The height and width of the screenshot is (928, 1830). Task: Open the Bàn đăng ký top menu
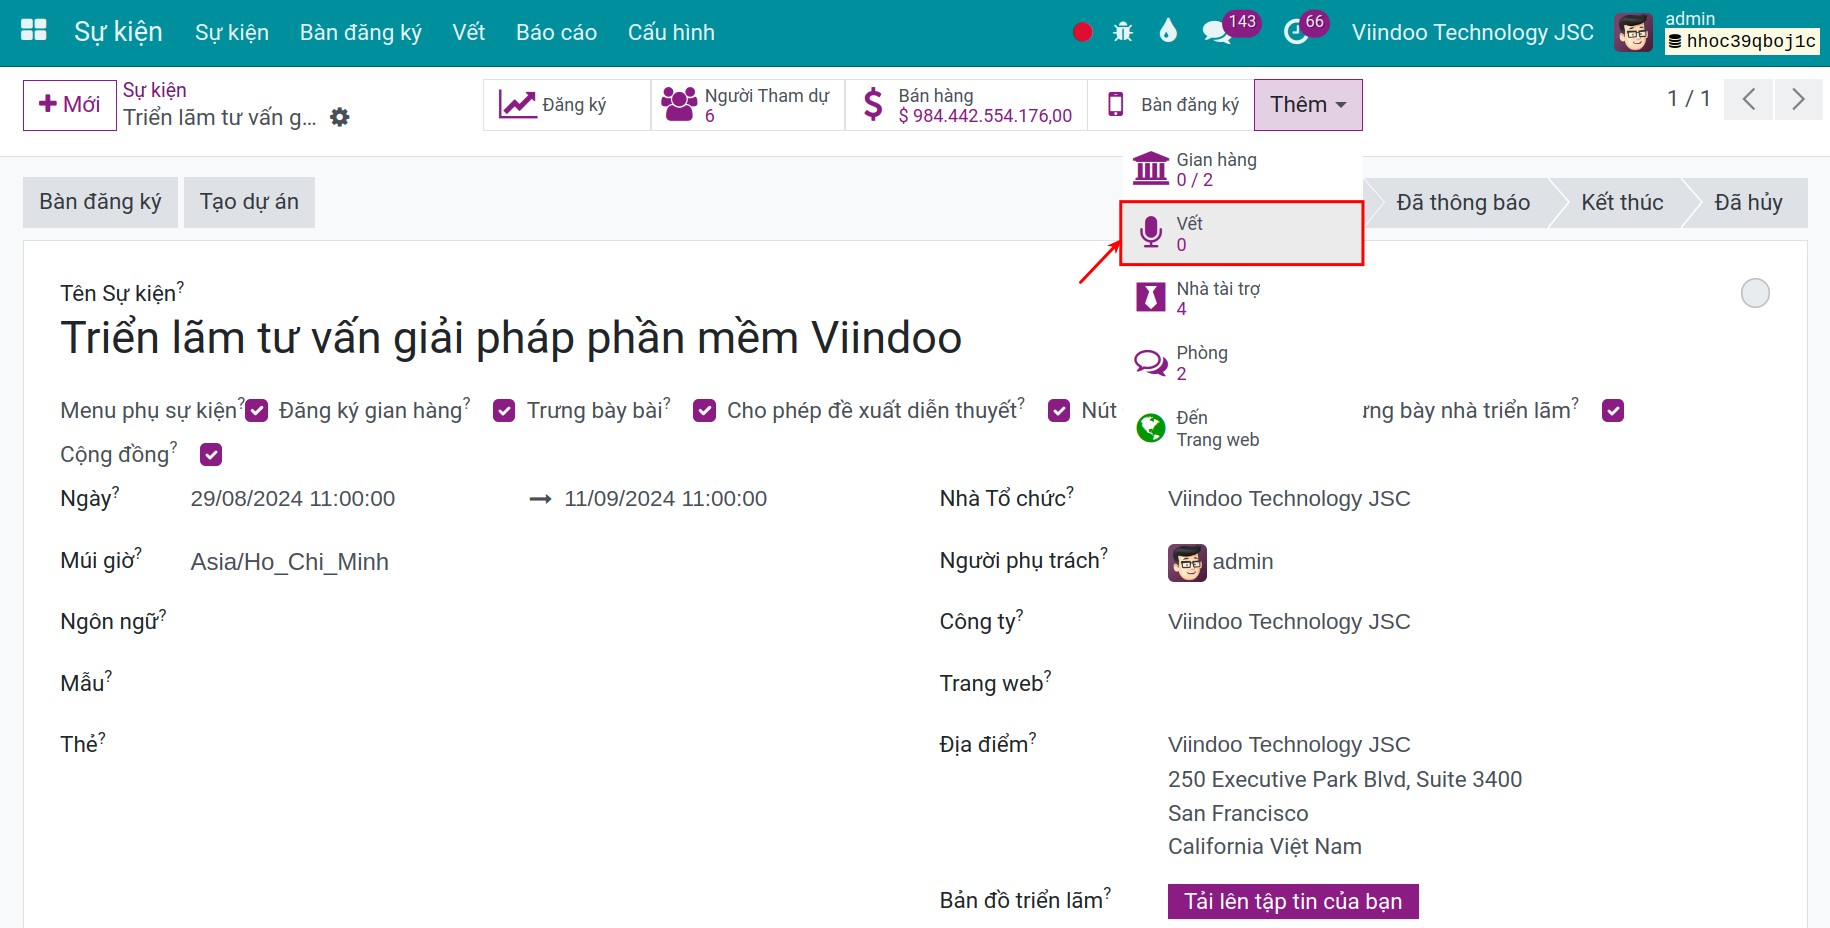point(360,32)
